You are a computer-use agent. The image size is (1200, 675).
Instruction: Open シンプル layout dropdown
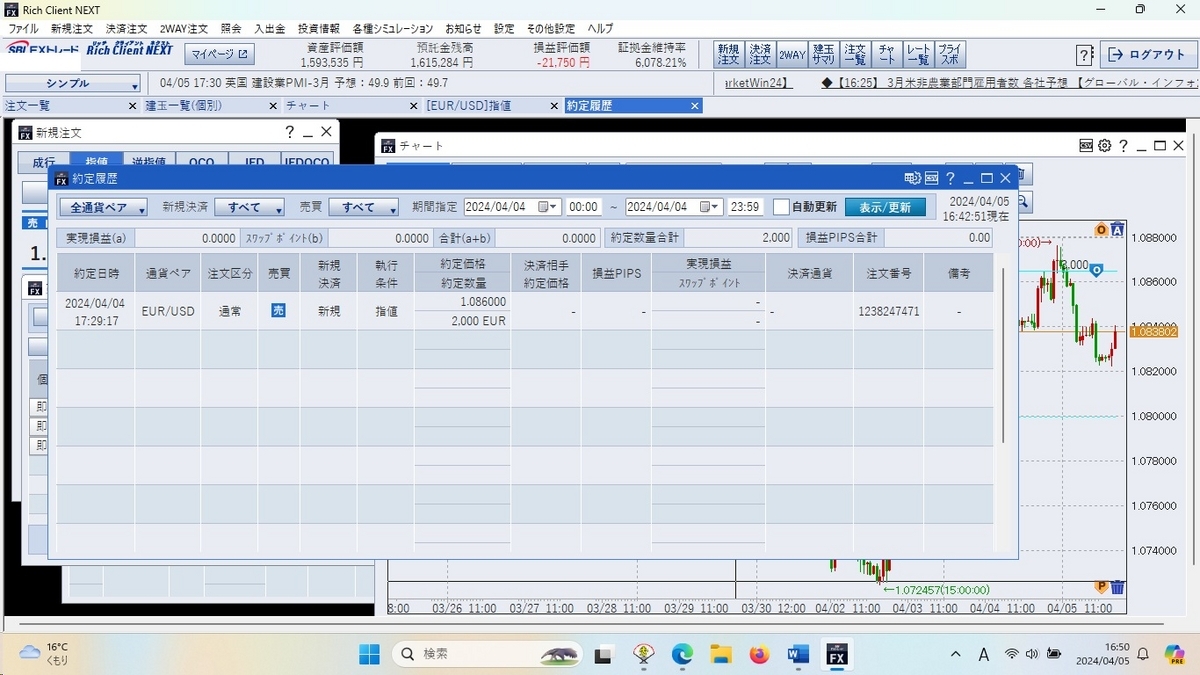click(x=73, y=85)
